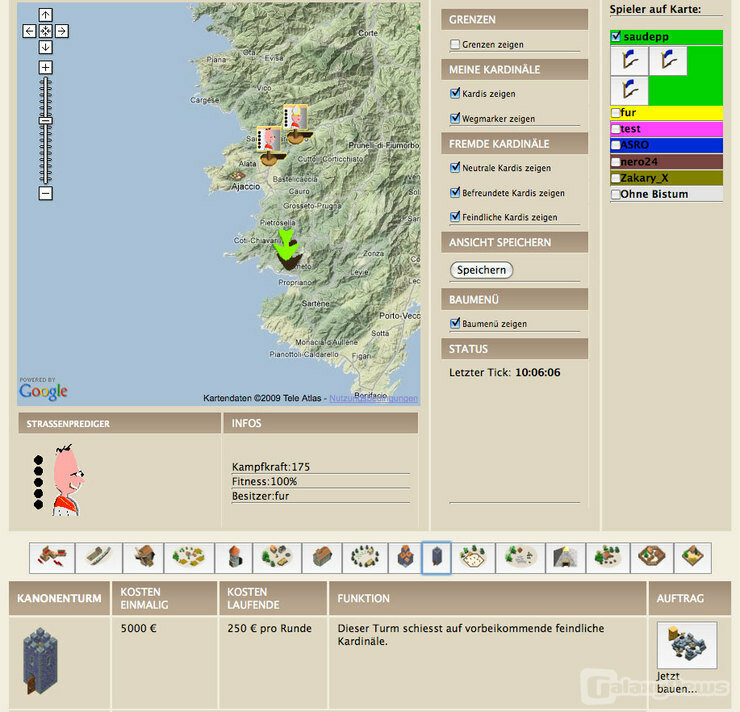Select the round red-roofed tower icon
This screenshot has height=712, width=740.
click(x=234, y=558)
